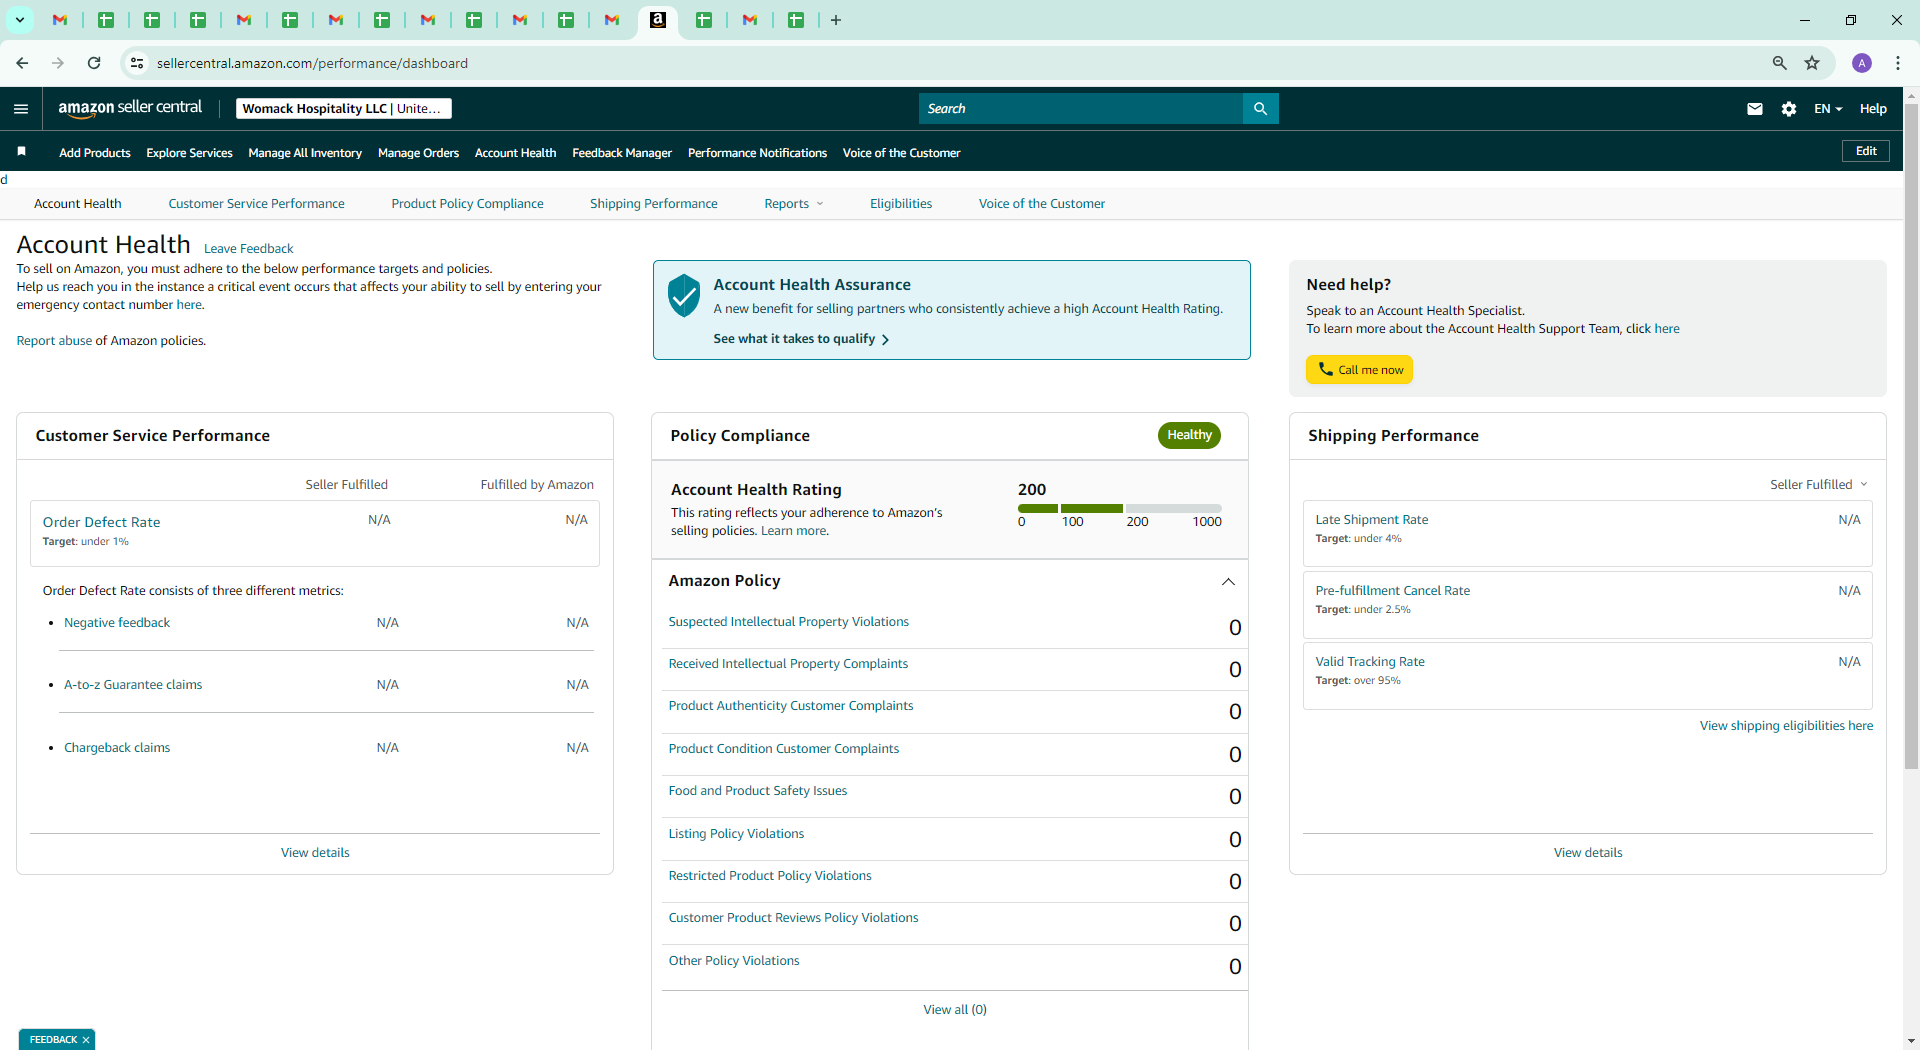Image resolution: width=1920 pixels, height=1050 pixels.
Task: Open A-to-z Guarantee claims link
Action: tap(133, 685)
